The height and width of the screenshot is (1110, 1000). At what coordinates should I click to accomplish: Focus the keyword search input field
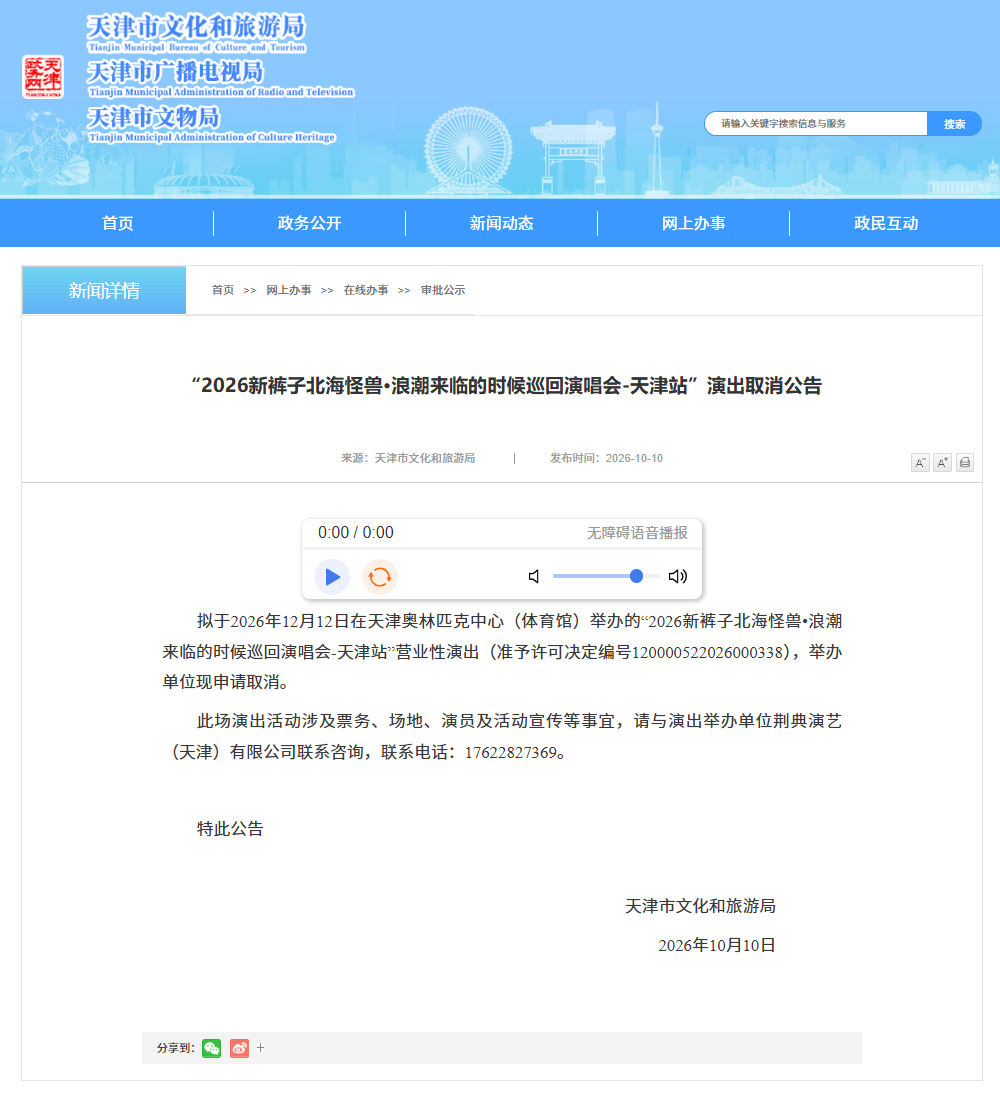pyautogui.click(x=816, y=124)
